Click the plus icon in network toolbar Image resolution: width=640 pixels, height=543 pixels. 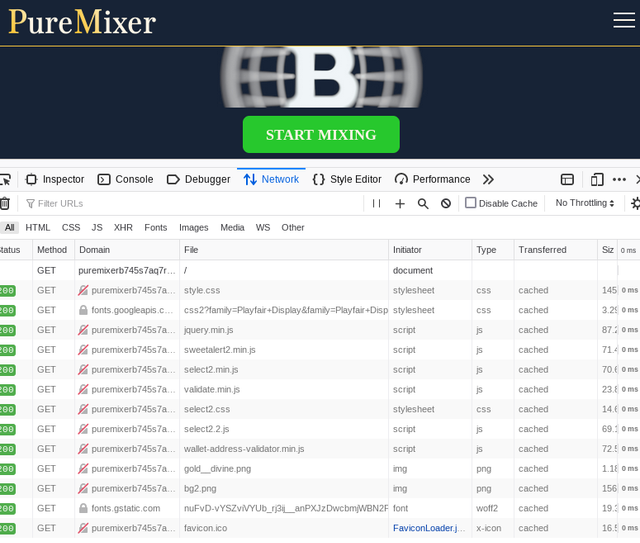tap(400, 203)
